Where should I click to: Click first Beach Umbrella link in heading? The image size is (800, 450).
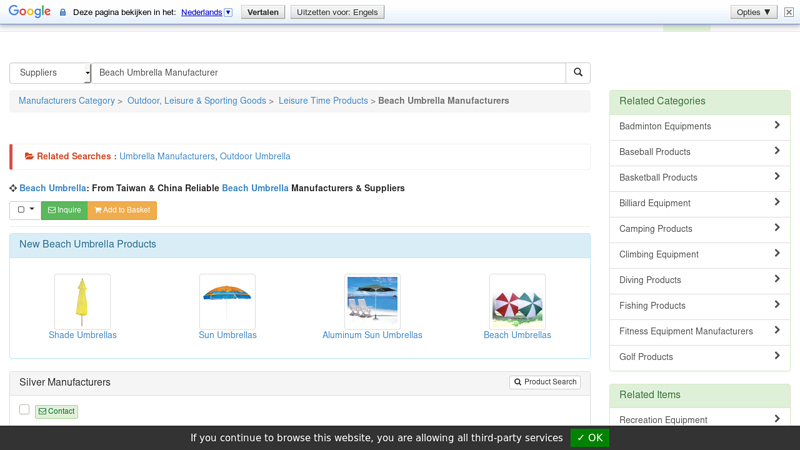[53, 188]
